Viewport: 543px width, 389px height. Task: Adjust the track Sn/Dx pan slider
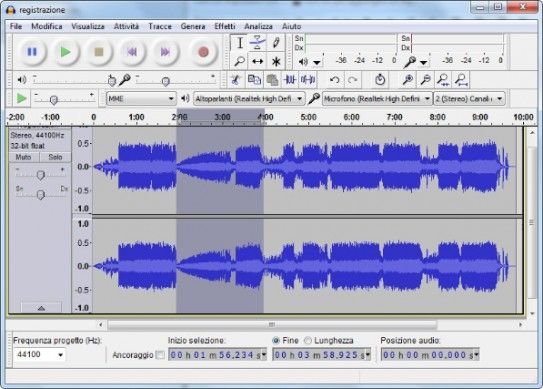tap(41, 194)
